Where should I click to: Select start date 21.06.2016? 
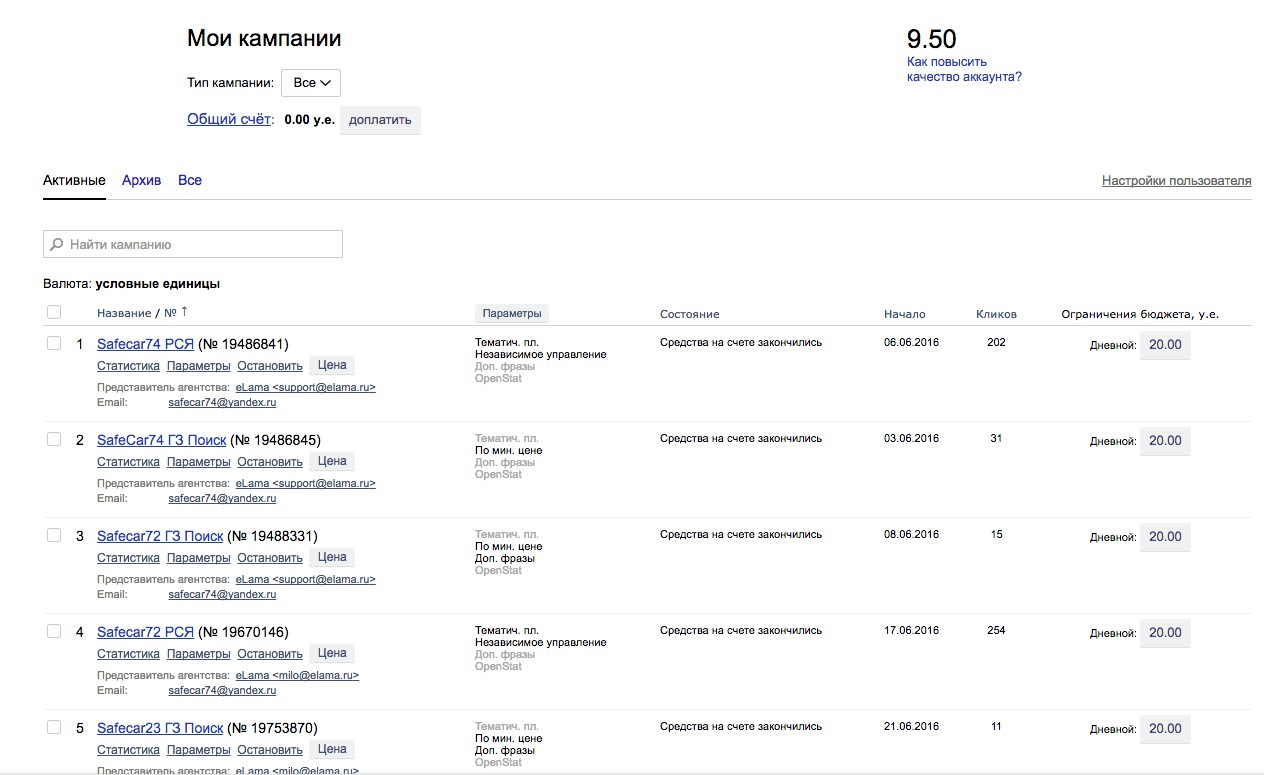click(911, 726)
